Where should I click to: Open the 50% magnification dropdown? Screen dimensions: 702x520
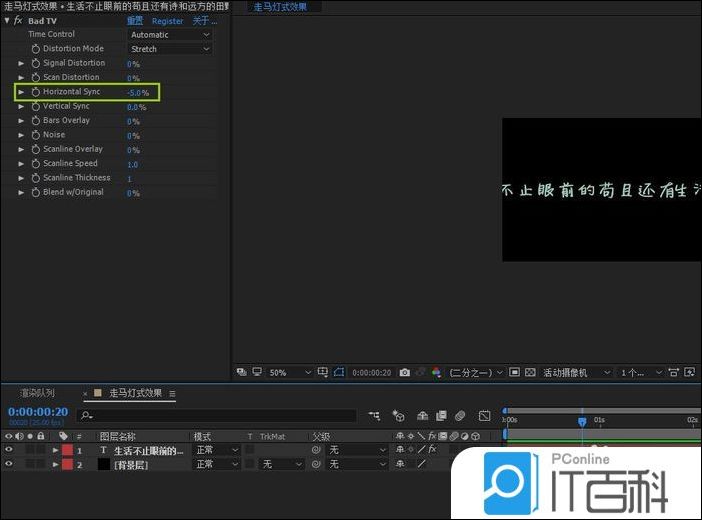(x=284, y=372)
